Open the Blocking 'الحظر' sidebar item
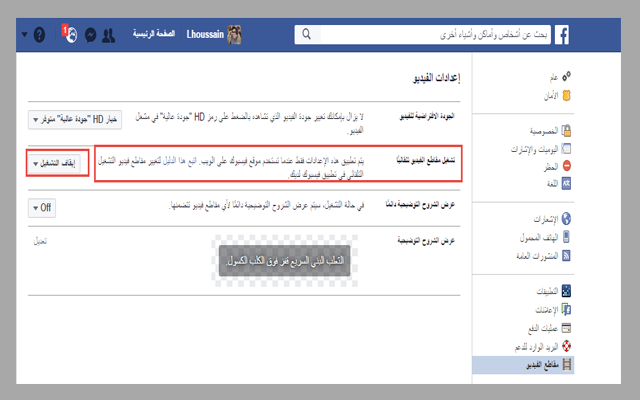Image resolution: width=640 pixels, height=400 pixels. pyautogui.click(x=549, y=165)
